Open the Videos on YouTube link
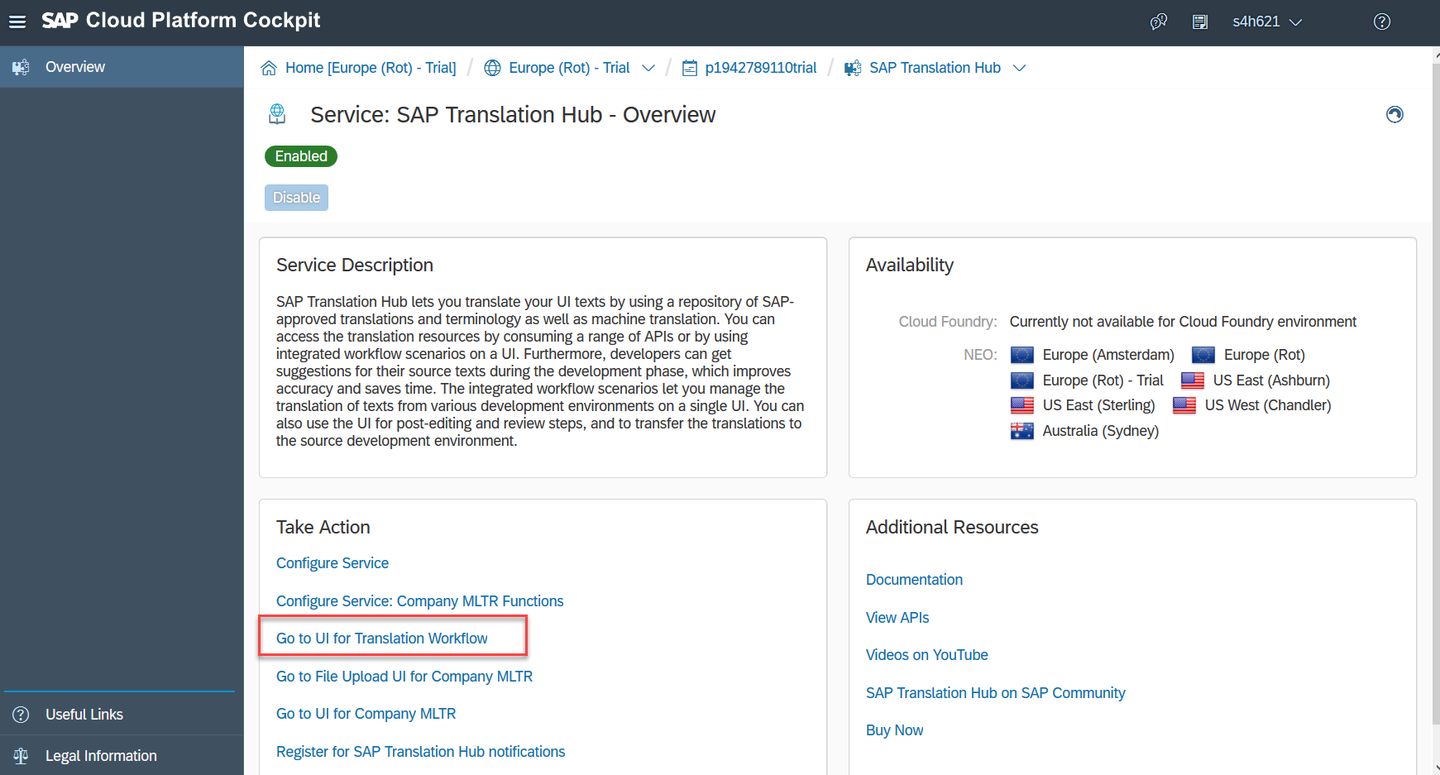 [x=927, y=655]
